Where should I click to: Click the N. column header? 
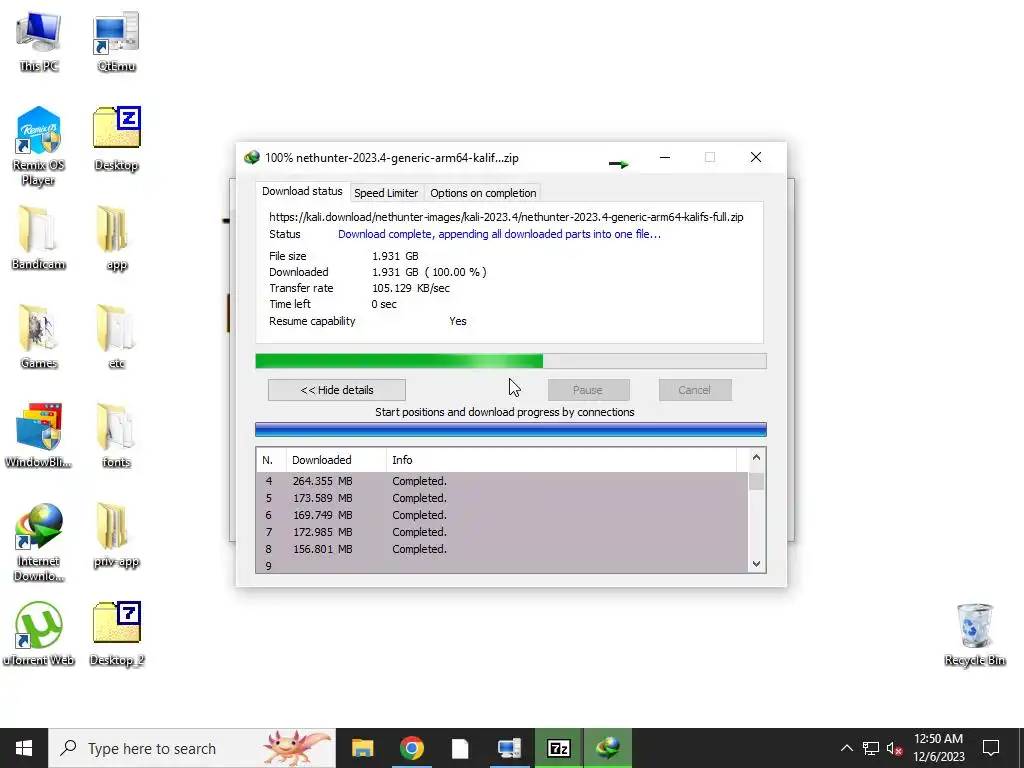click(271, 460)
